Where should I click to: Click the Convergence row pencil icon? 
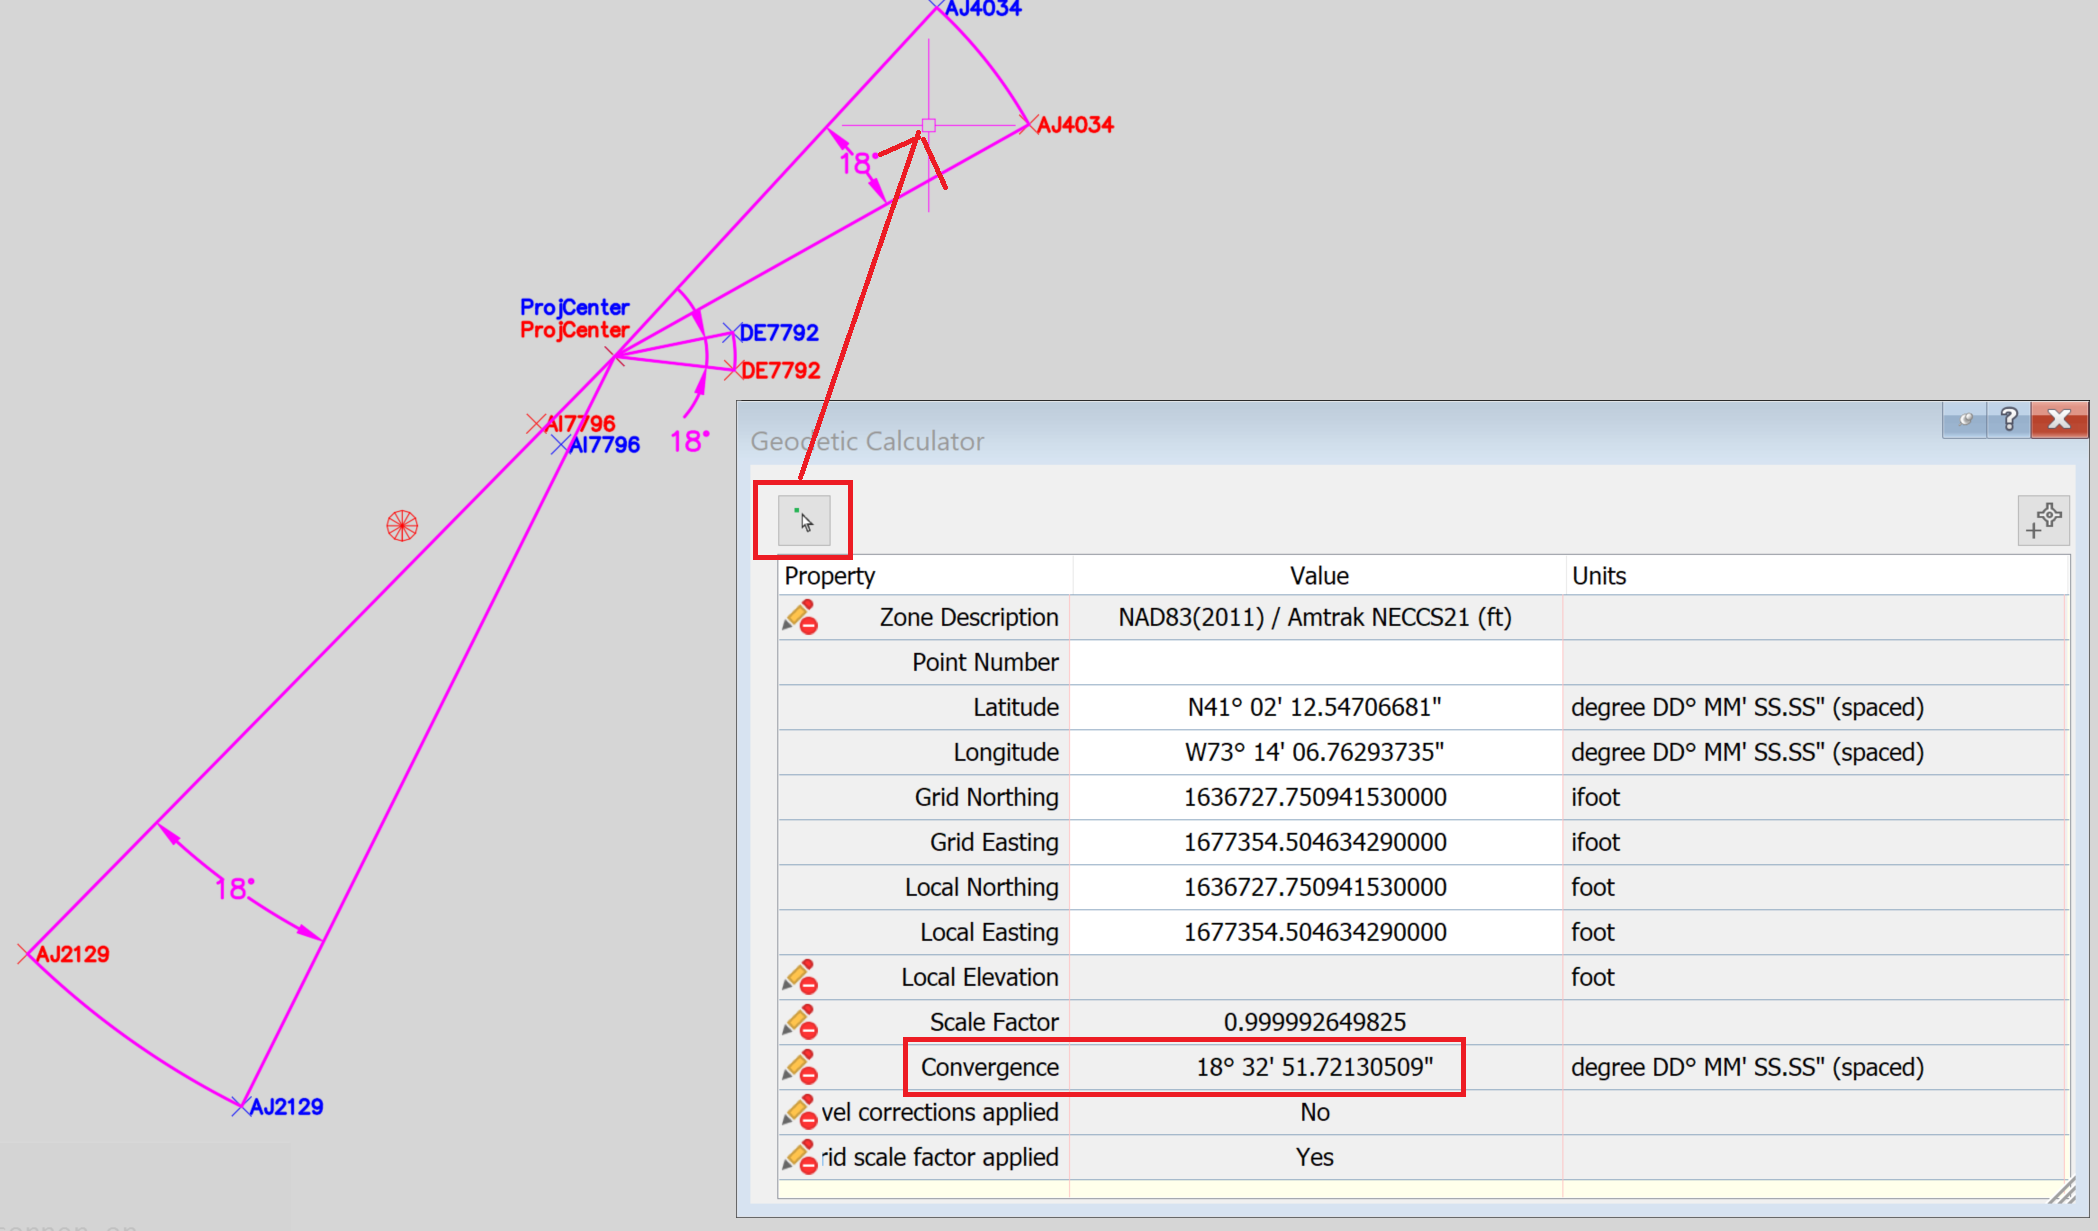pyautogui.click(x=800, y=1067)
